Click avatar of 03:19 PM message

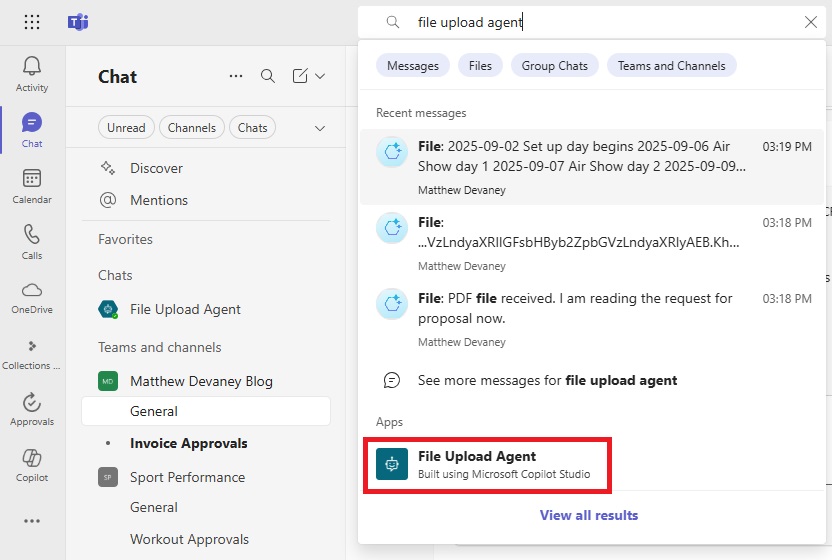pyautogui.click(x=392, y=152)
